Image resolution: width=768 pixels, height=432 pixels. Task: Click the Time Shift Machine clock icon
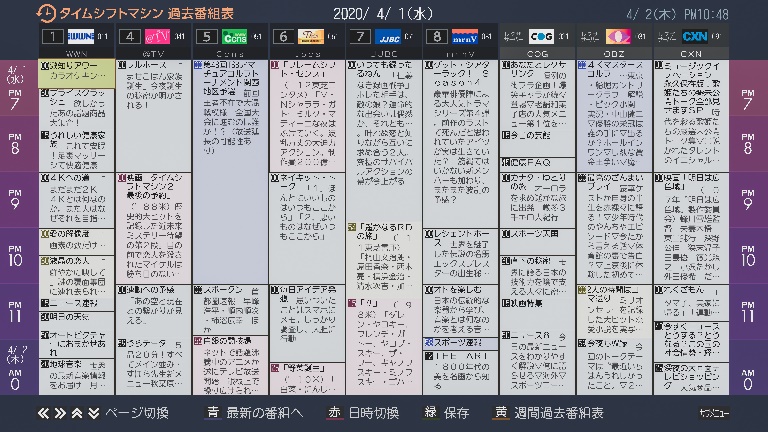click(46, 13)
